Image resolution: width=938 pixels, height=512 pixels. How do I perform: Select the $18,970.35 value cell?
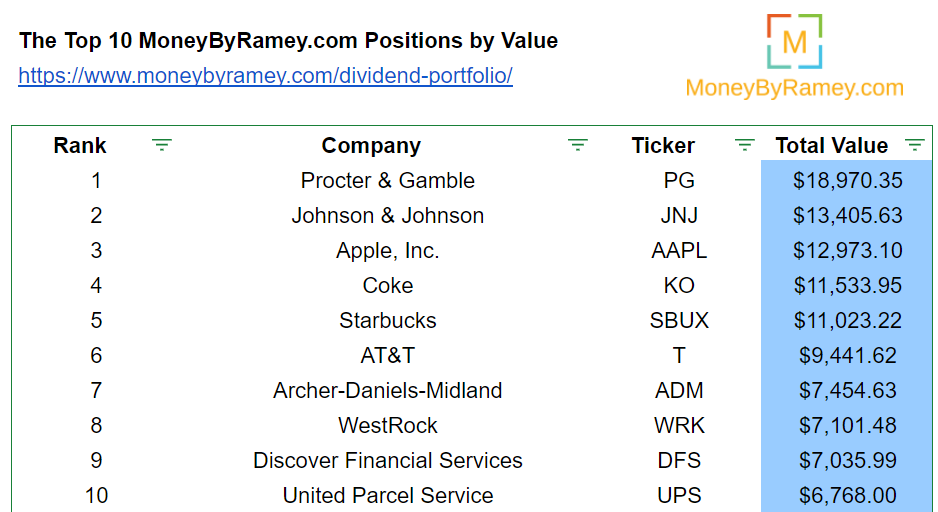click(x=847, y=181)
